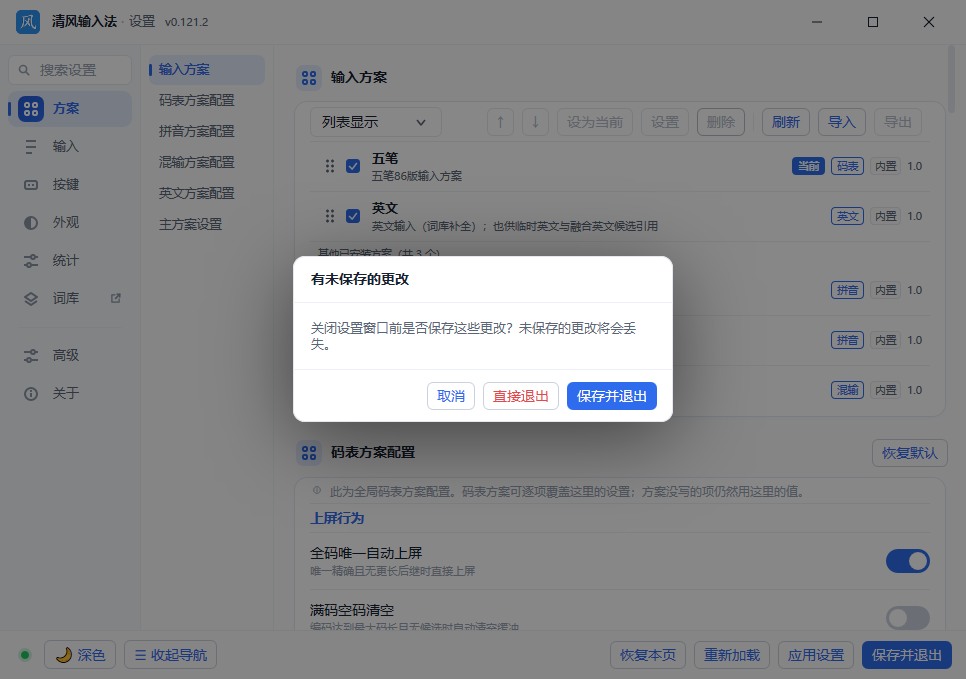Click 取消 in the unsaved changes dialog
This screenshot has height=679, width=966.
tap(451, 396)
